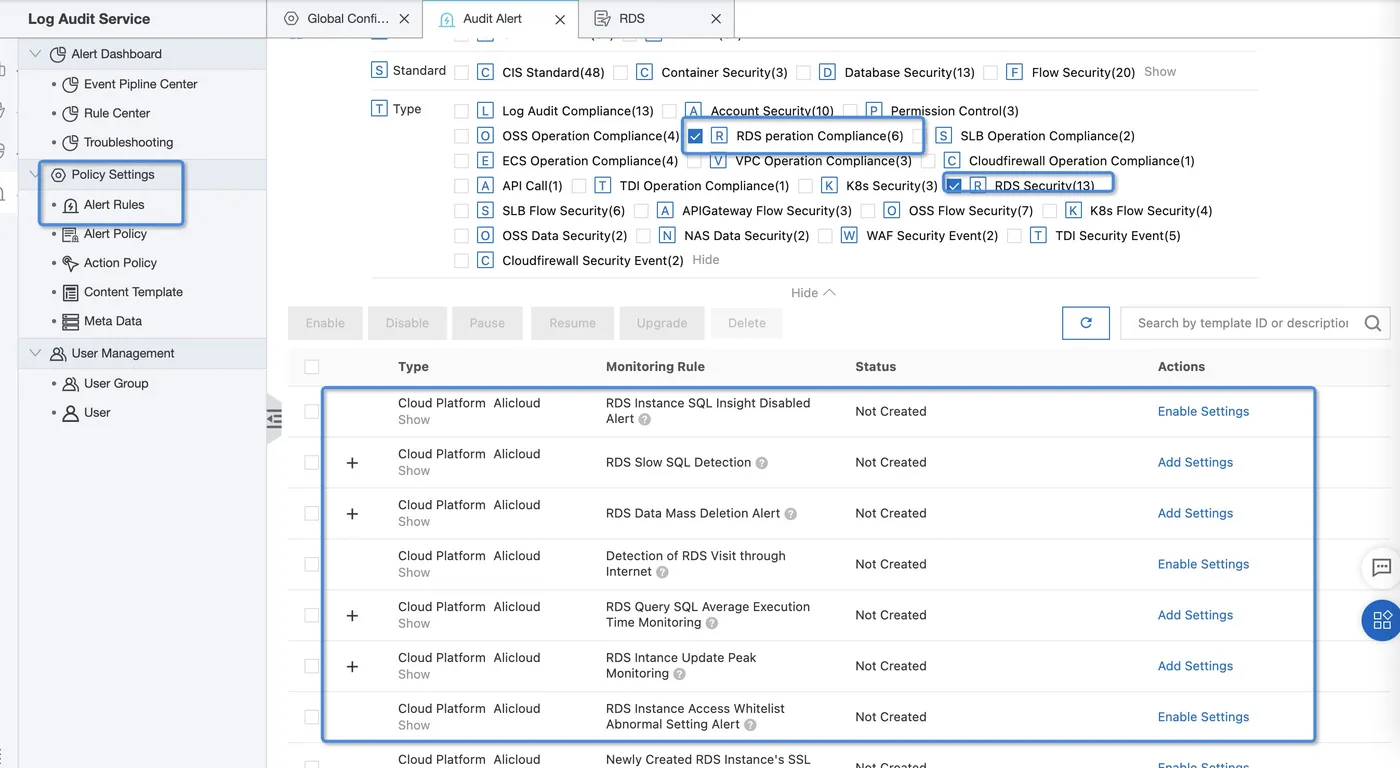
Task: Uncheck RDS peration Compliance(6) checkbox
Action: tap(696, 136)
